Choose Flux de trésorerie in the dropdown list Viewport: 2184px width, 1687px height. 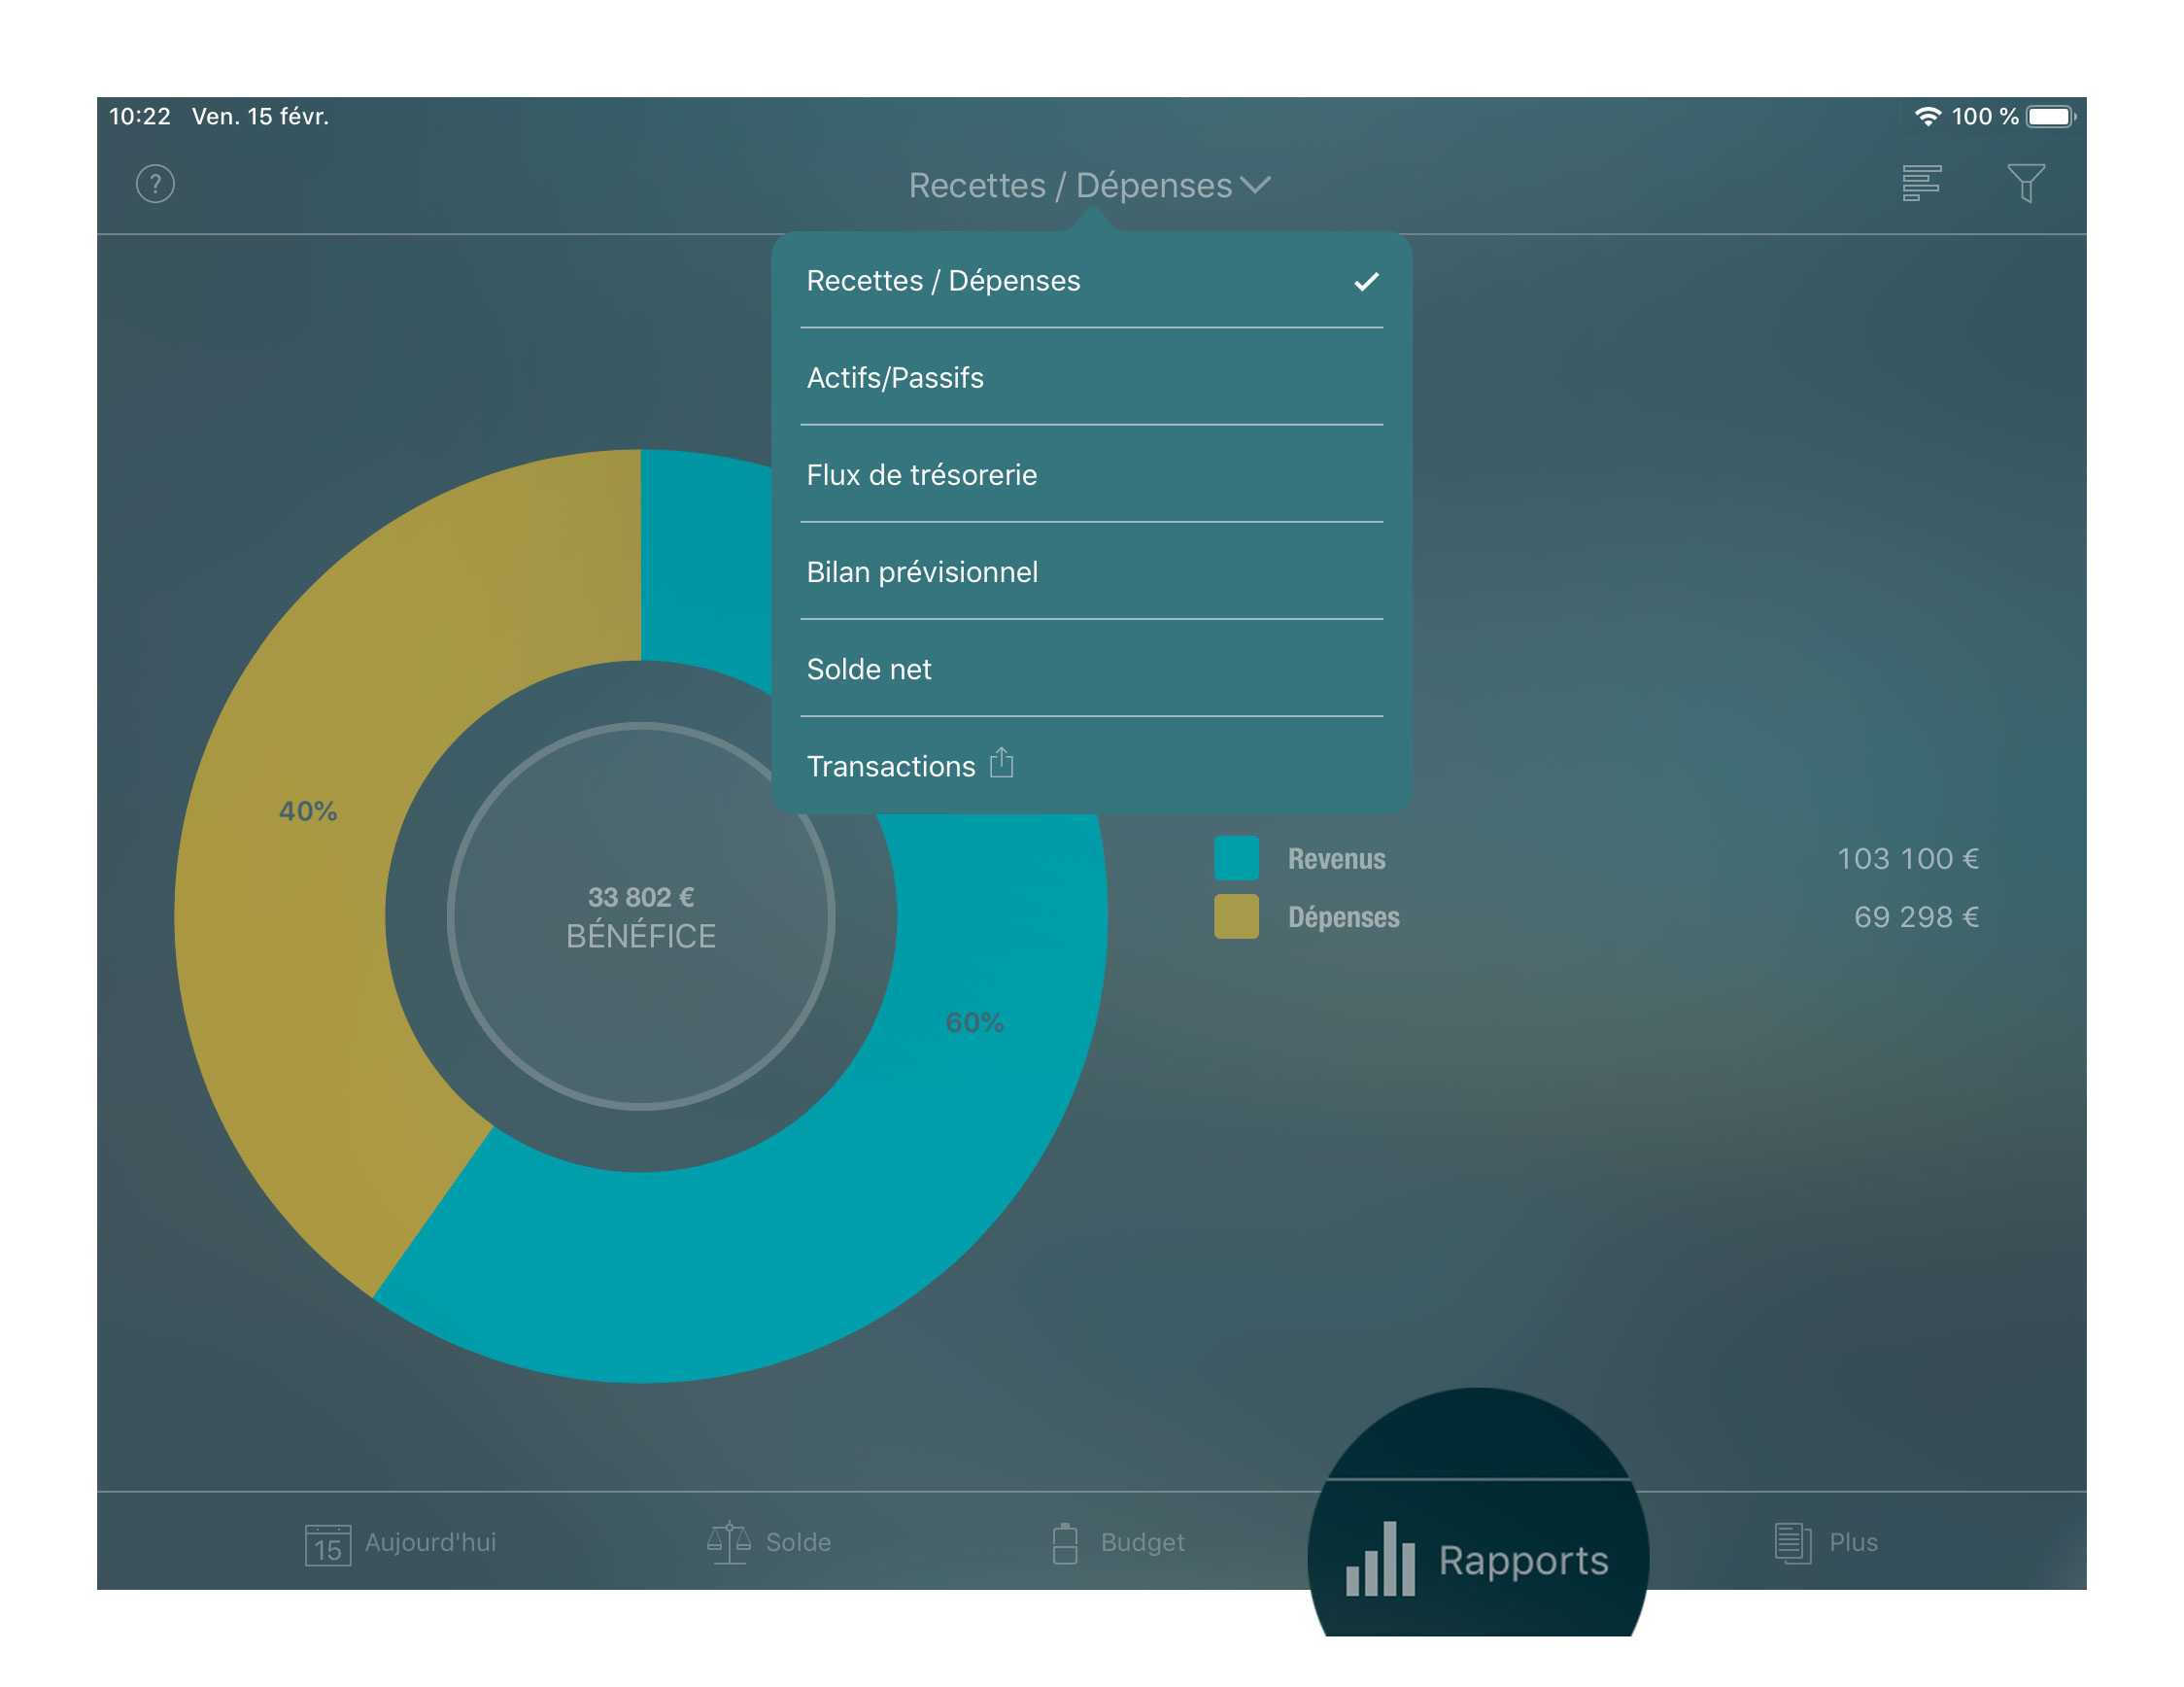(x=921, y=475)
